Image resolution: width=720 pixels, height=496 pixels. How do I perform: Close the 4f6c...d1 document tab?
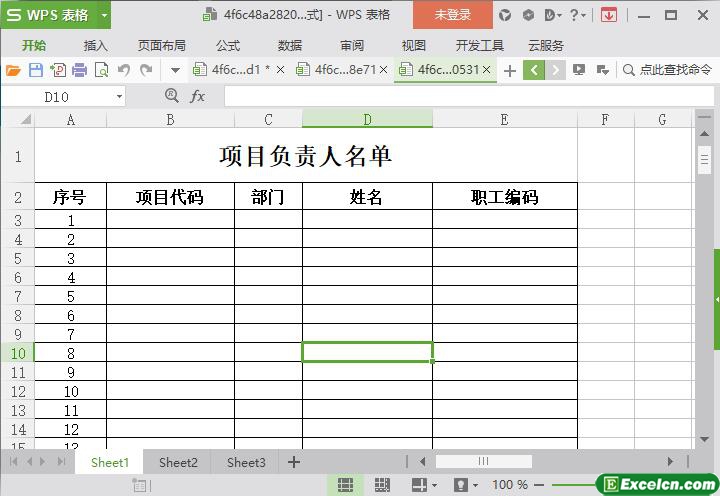click(280, 70)
